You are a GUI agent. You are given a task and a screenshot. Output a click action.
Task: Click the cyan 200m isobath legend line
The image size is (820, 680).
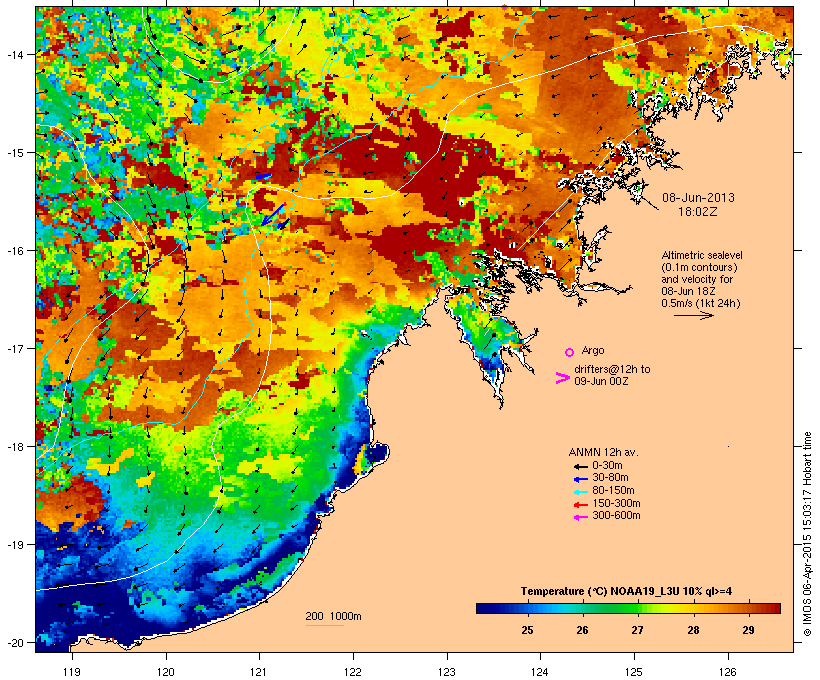[x=325, y=625]
